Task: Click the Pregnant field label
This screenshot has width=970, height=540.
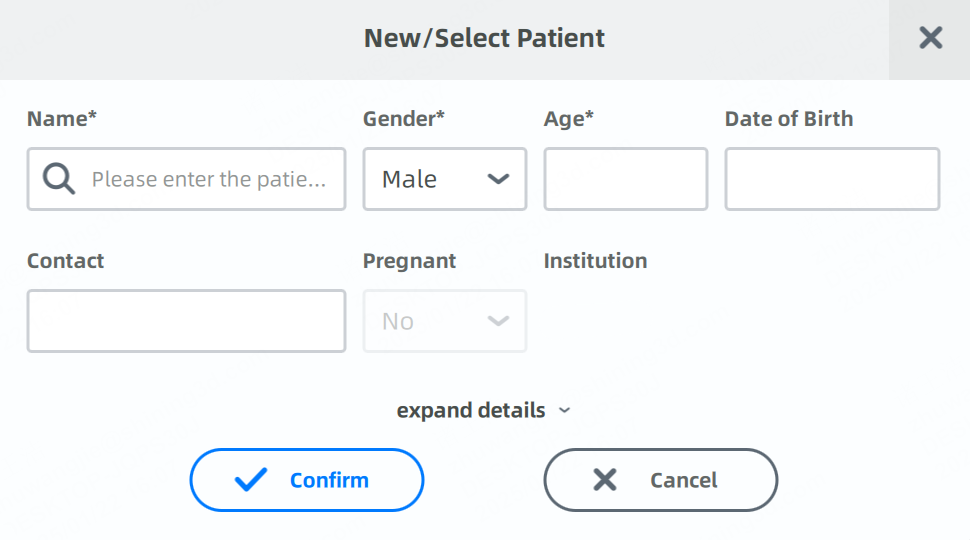Action: click(409, 261)
